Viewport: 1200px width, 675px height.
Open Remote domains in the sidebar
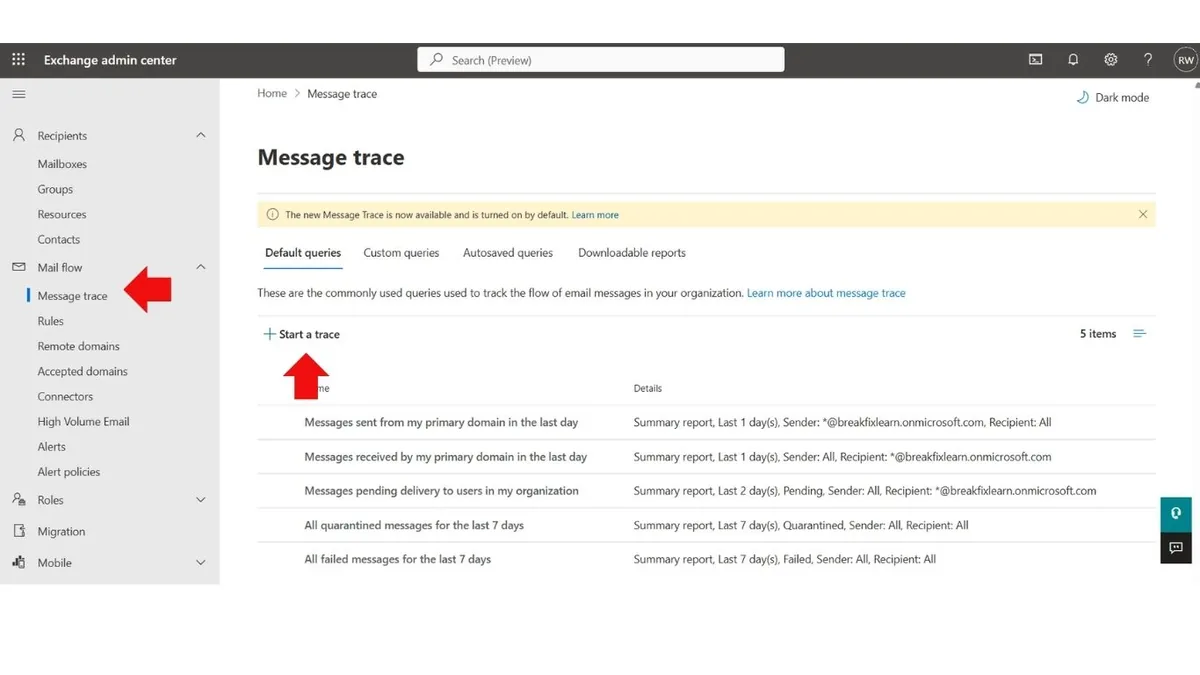pyautogui.click(x=78, y=346)
